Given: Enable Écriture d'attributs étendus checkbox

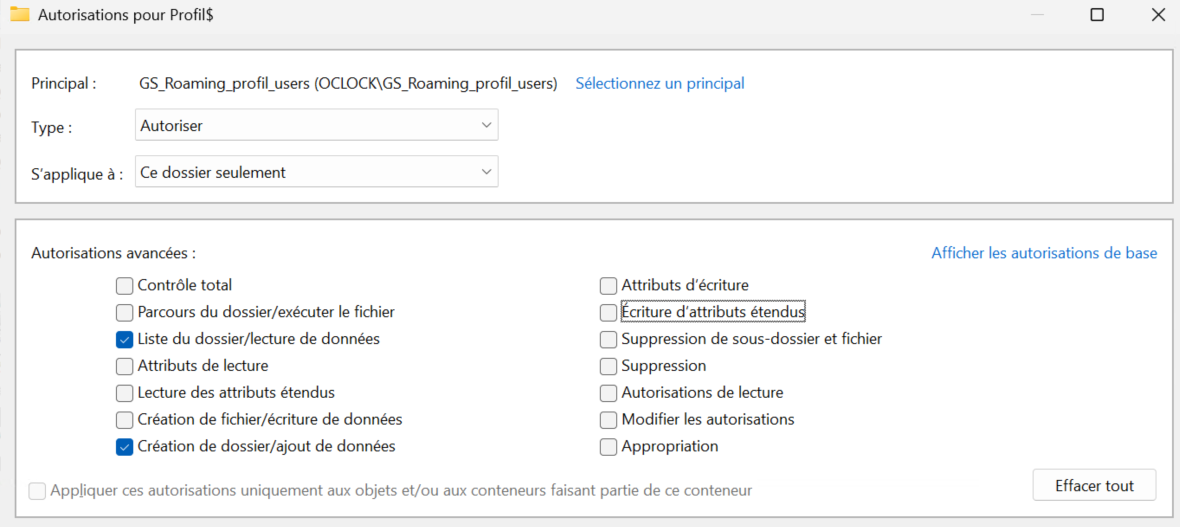Looking at the screenshot, I should [608, 312].
